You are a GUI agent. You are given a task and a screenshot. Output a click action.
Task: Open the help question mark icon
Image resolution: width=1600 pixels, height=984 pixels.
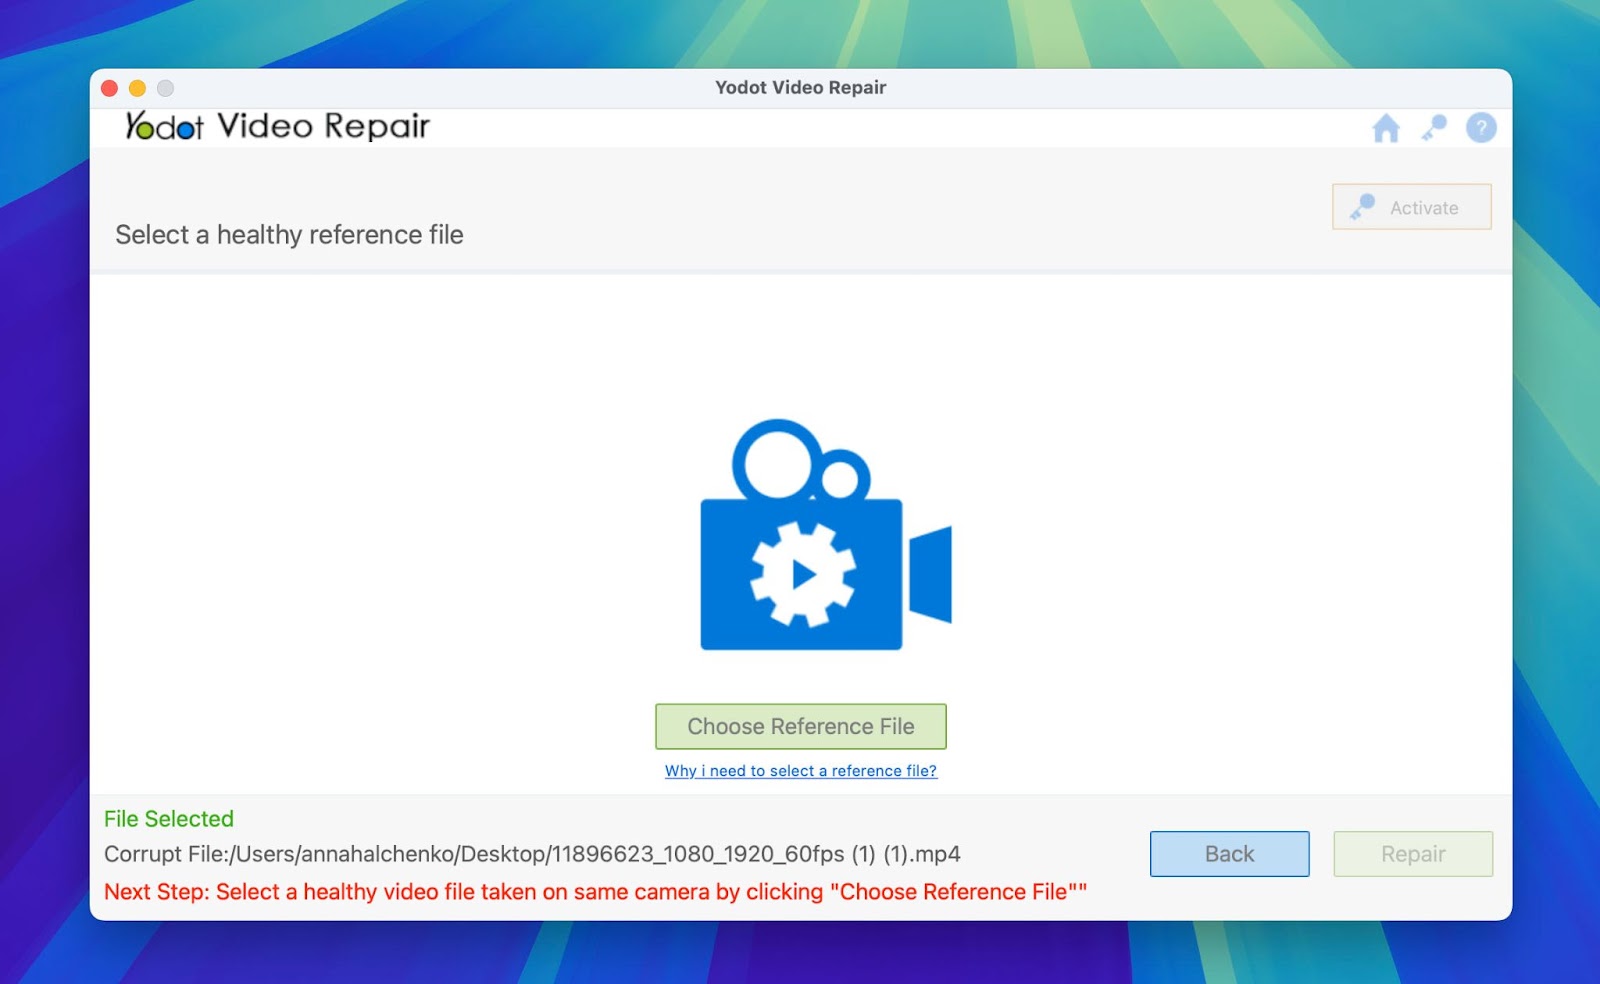point(1481,128)
